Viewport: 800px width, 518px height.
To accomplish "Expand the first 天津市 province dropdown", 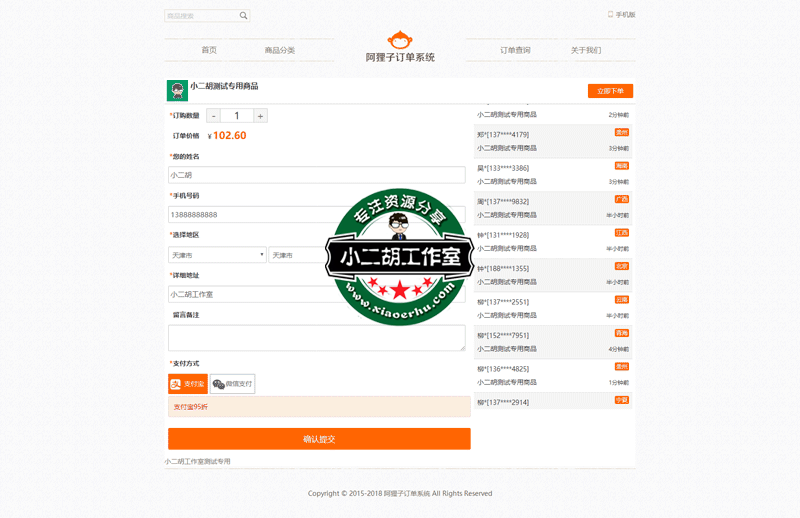I will click(217, 255).
